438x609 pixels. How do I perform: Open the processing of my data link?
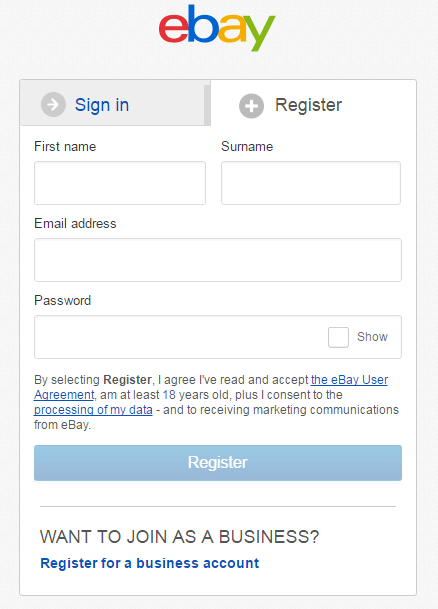tap(93, 410)
